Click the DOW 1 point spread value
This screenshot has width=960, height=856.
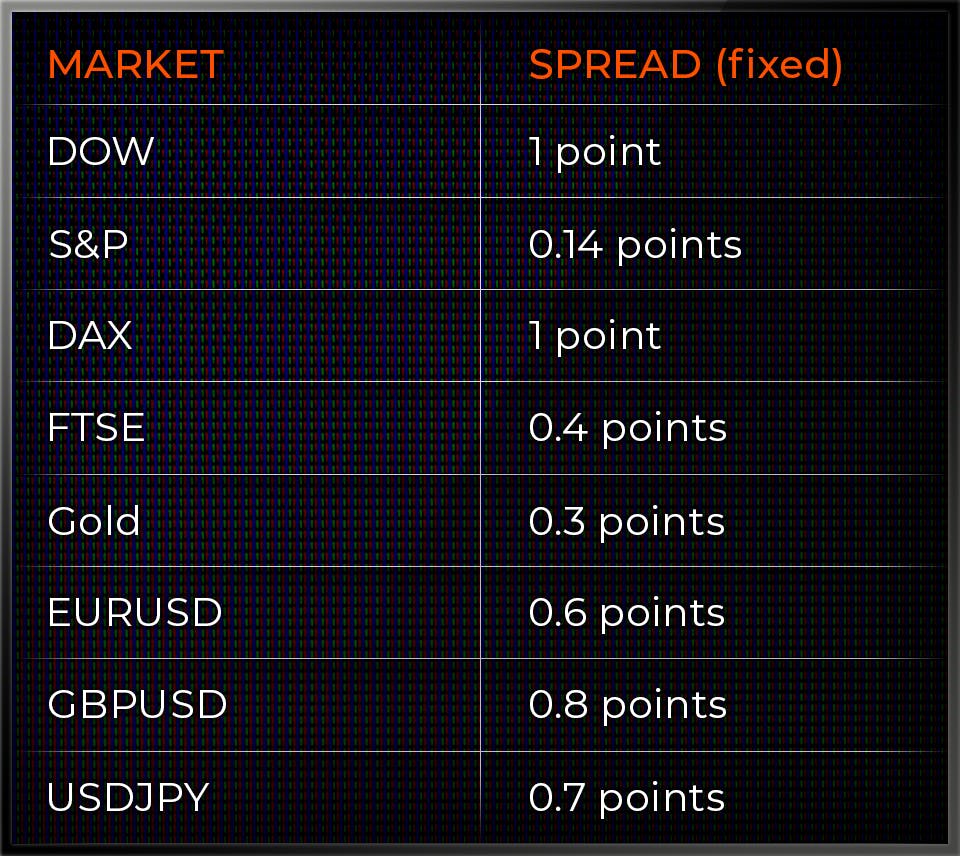coord(595,153)
